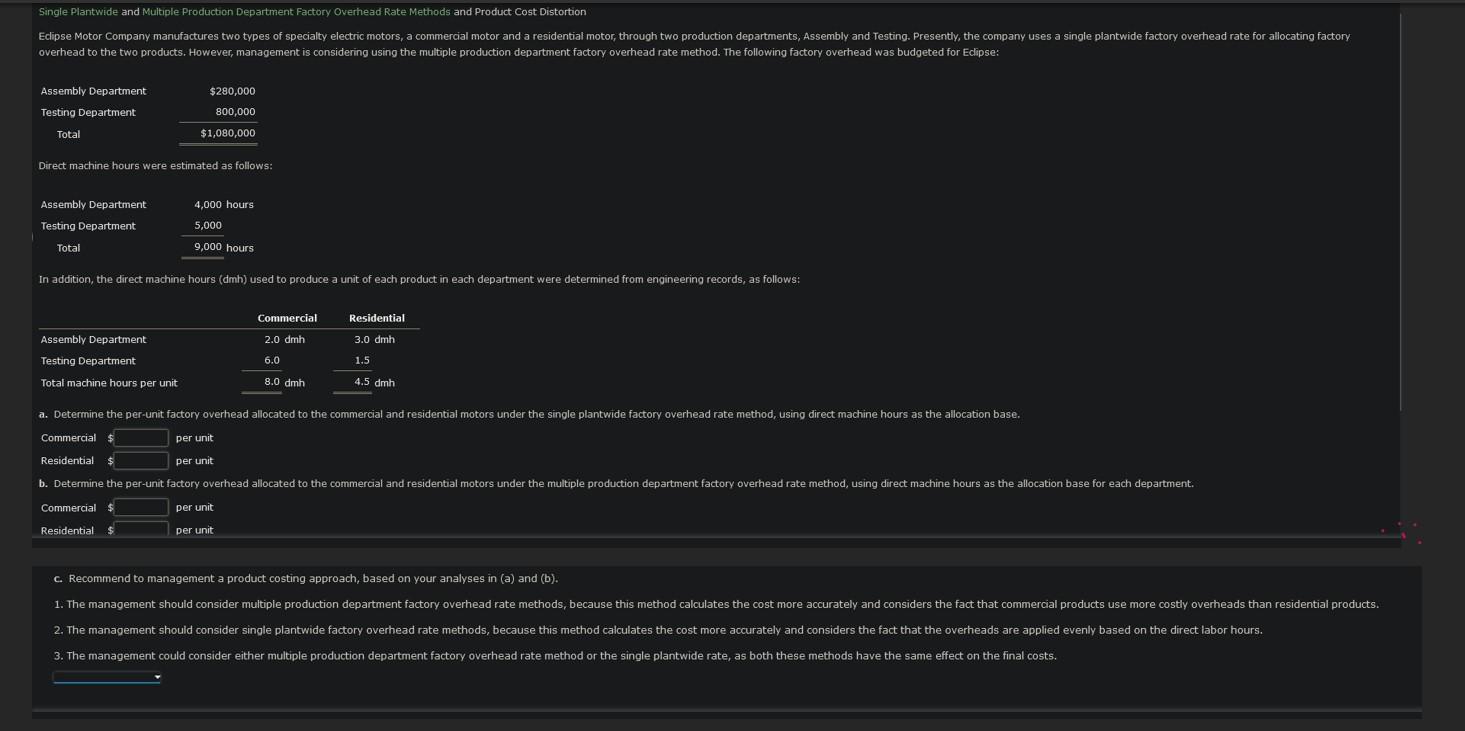
Task: Click the "Commercial" column header
Action: tap(287, 317)
